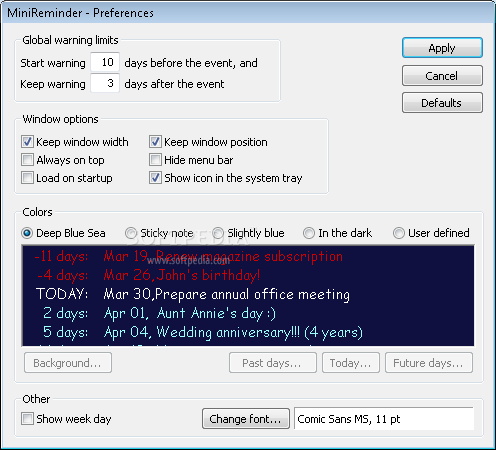The height and width of the screenshot is (450, 496).
Task: Click the MiniReminder - Preferences title bar
Action: [x=248, y=13]
